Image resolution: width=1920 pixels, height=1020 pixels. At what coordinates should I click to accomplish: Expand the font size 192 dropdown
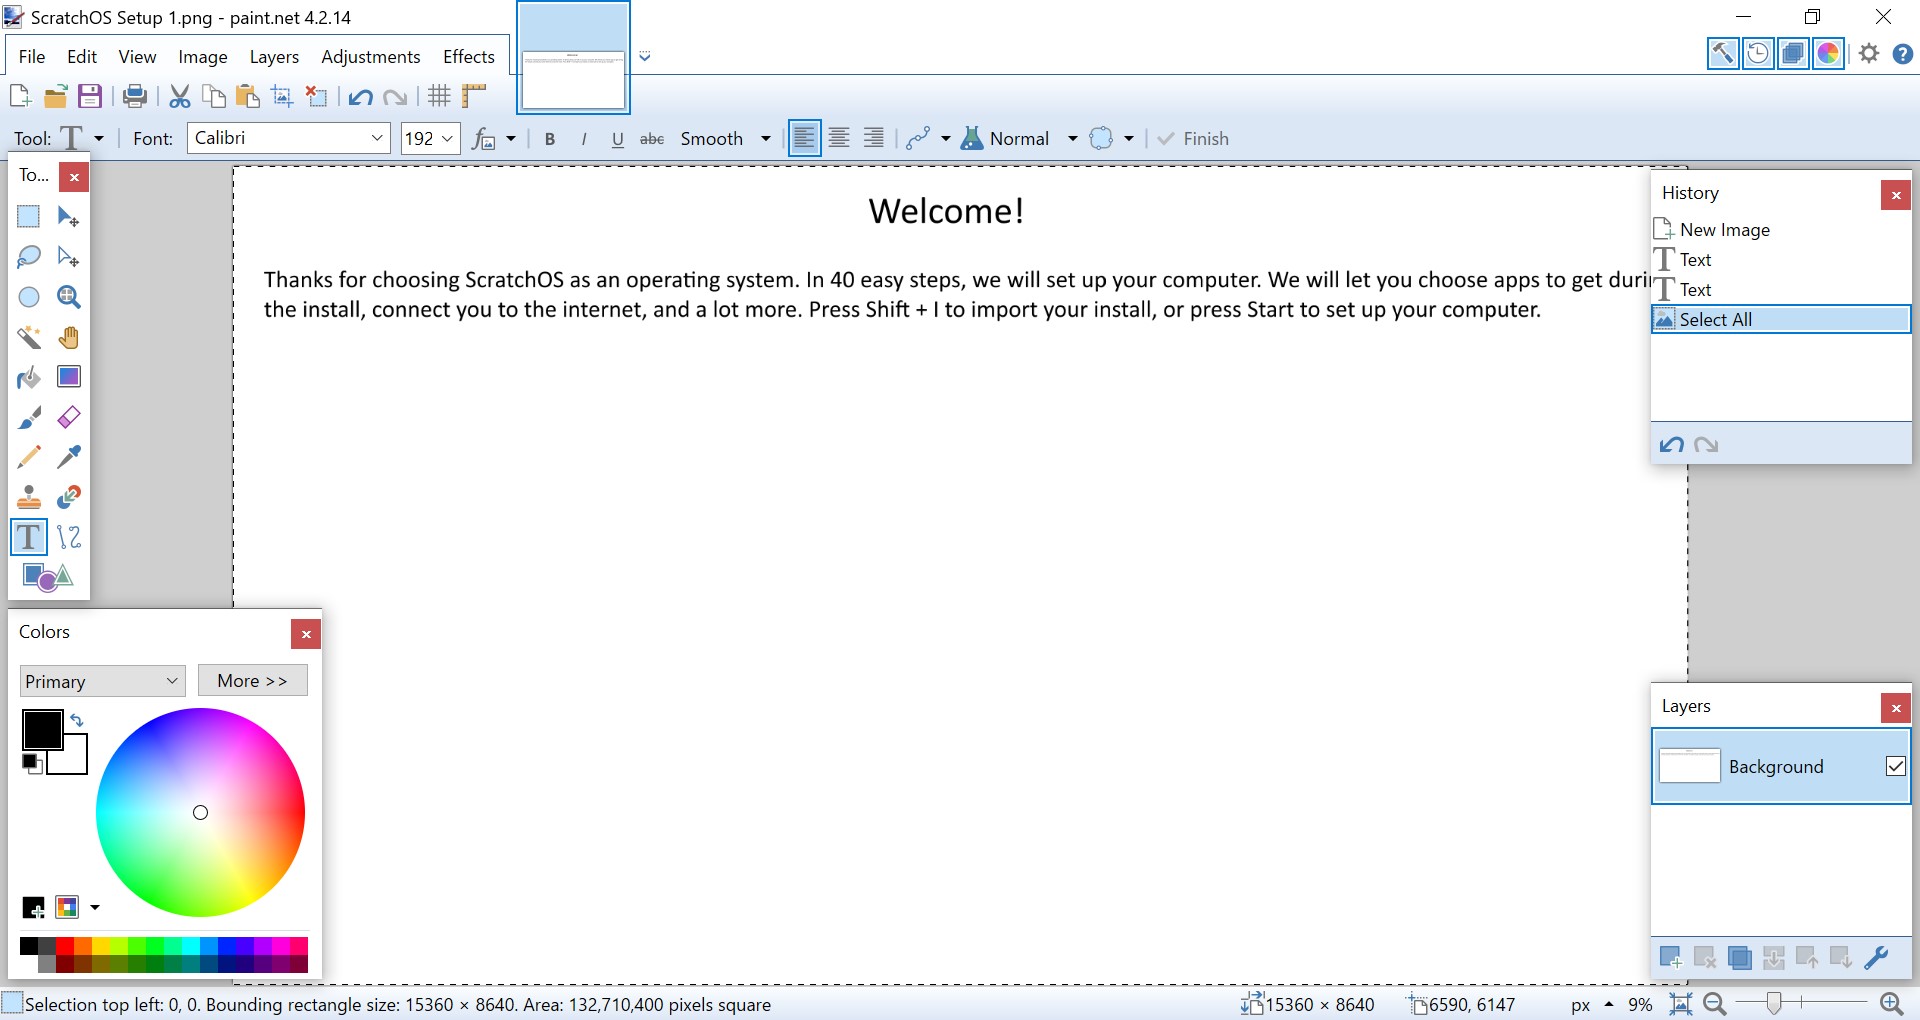coord(447,138)
